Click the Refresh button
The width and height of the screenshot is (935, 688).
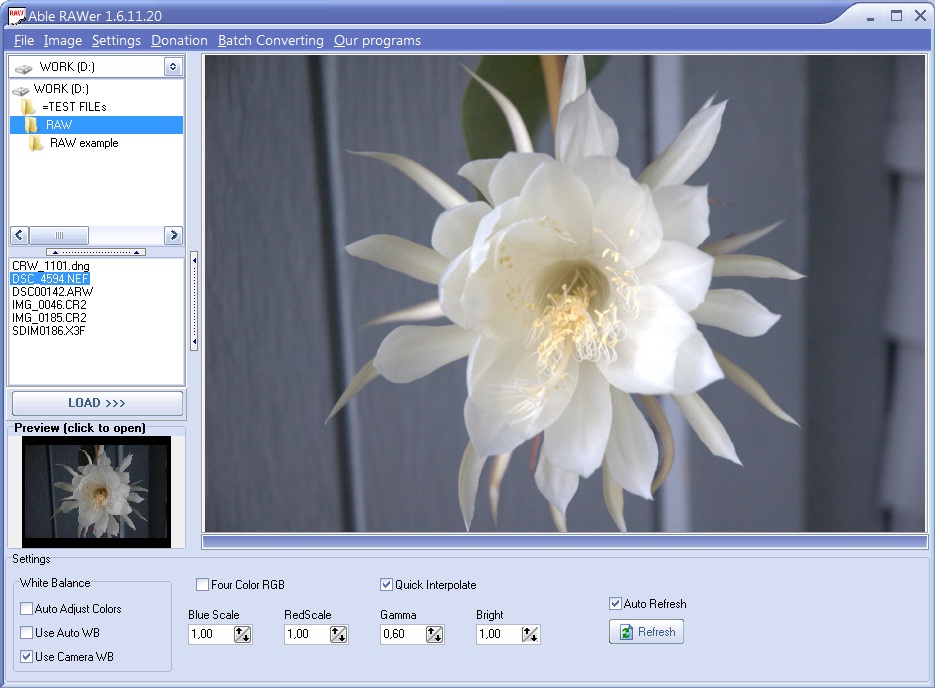(646, 632)
